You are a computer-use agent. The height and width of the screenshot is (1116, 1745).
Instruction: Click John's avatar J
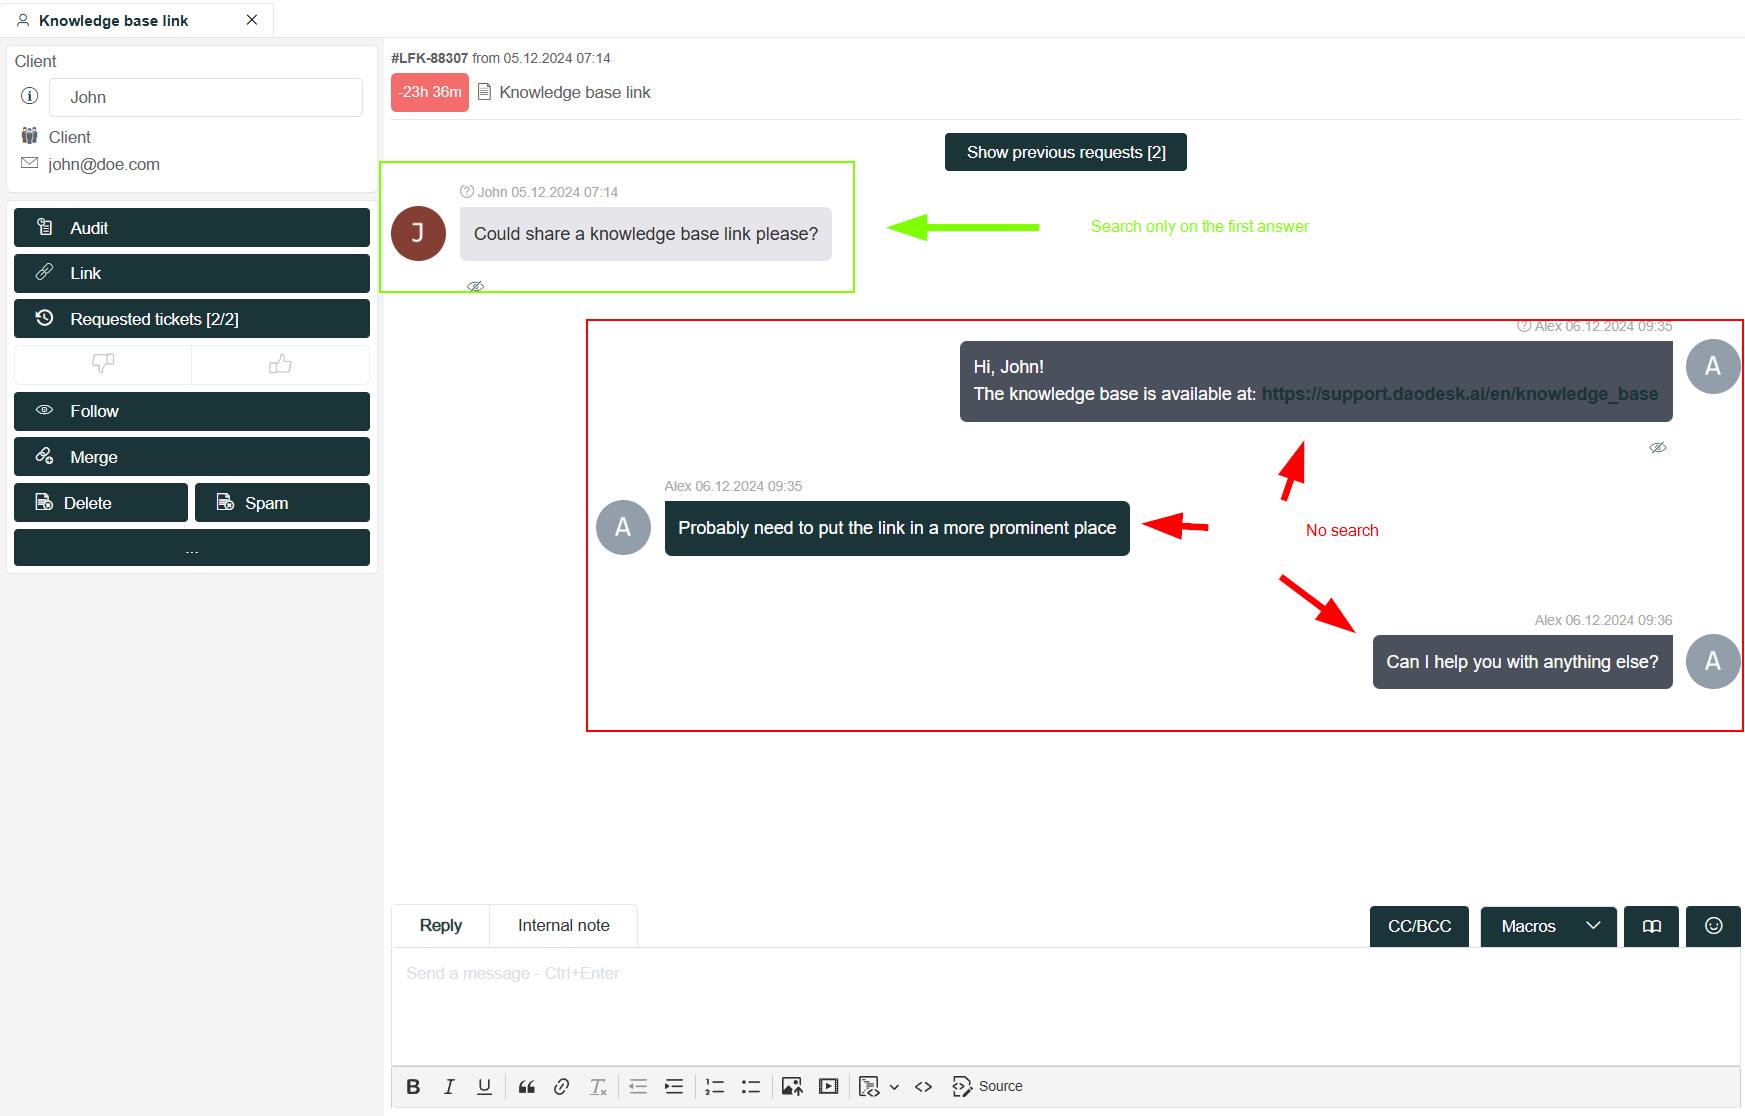(x=418, y=234)
